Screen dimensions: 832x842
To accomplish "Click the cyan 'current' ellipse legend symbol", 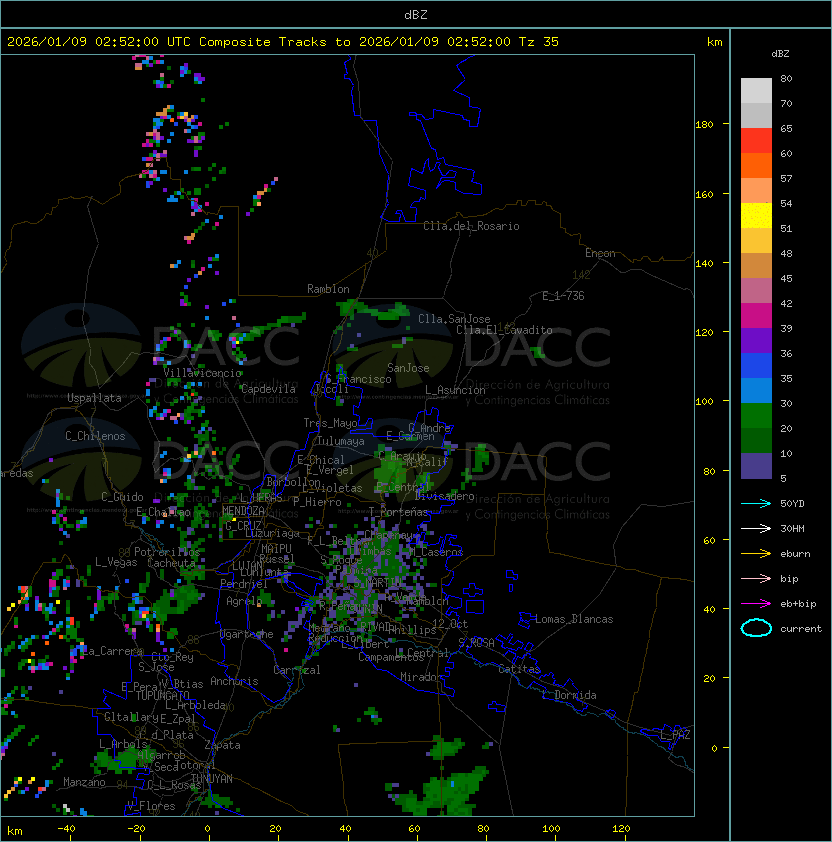I will click(x=756, y=628).
